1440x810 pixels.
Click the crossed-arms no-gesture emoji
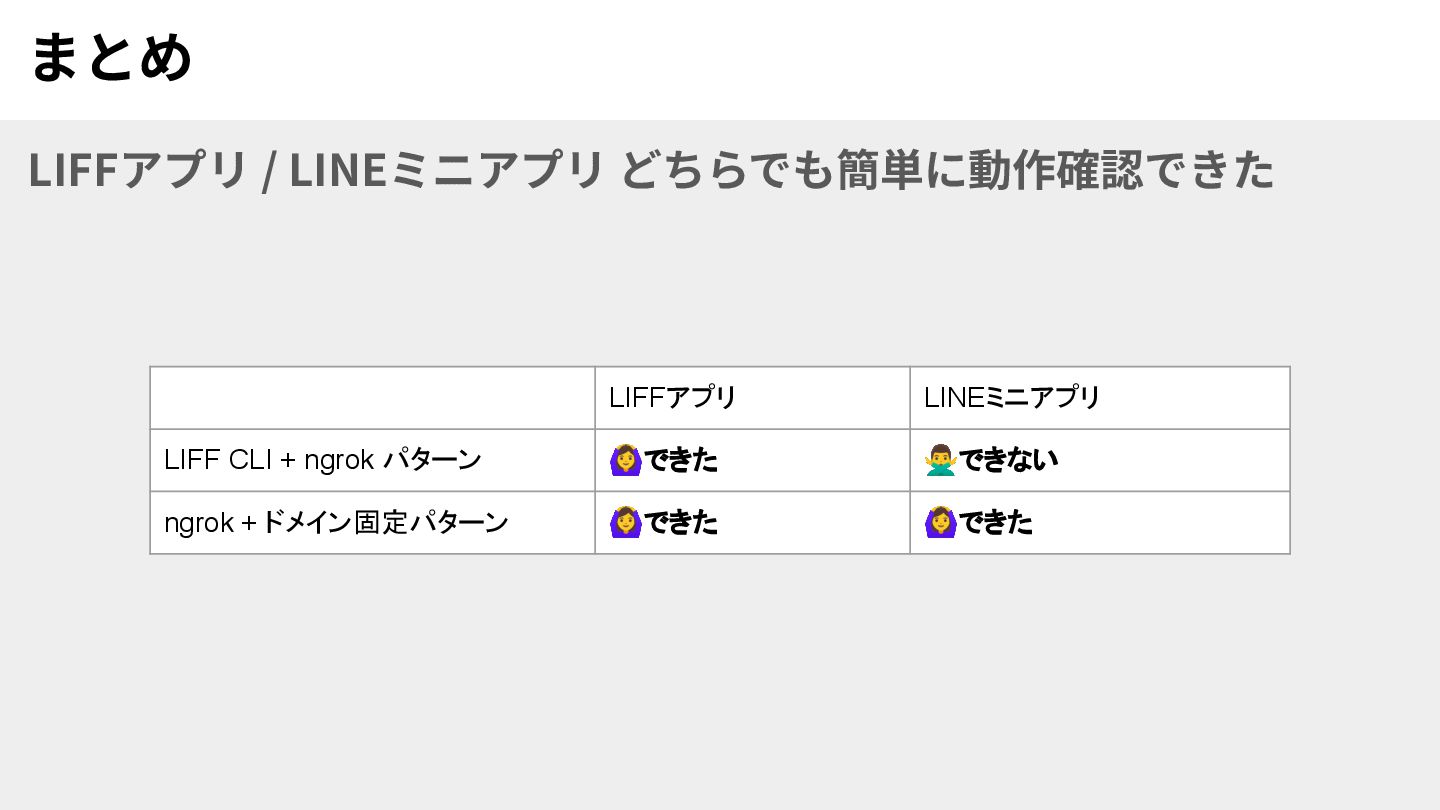pyautogui.click(x=941, y=460)
